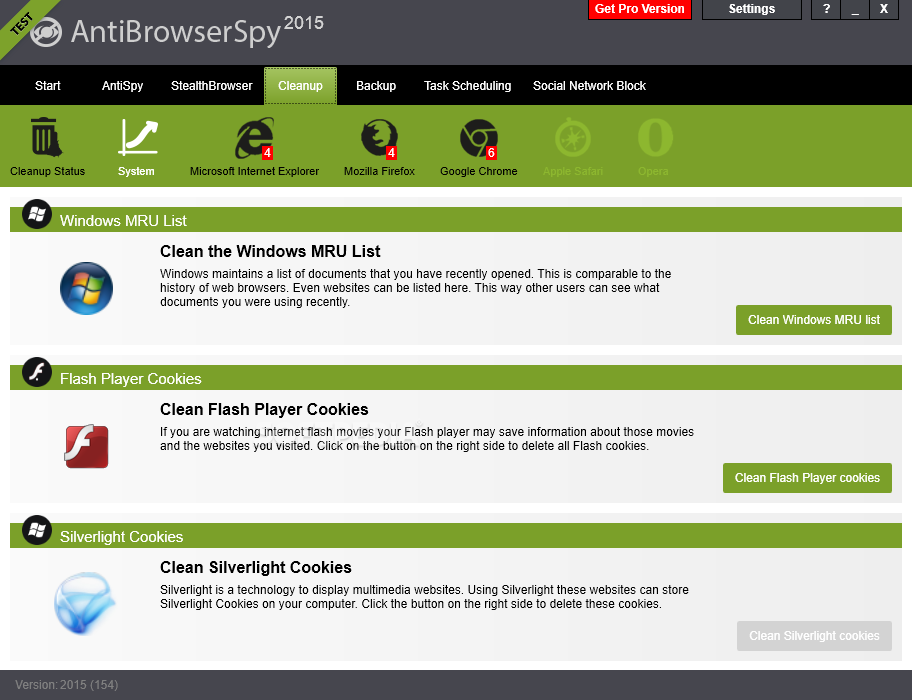Click the Windows logo in MRU List header
The height and width of the screenshot is (700, 912).
point(37,214)
